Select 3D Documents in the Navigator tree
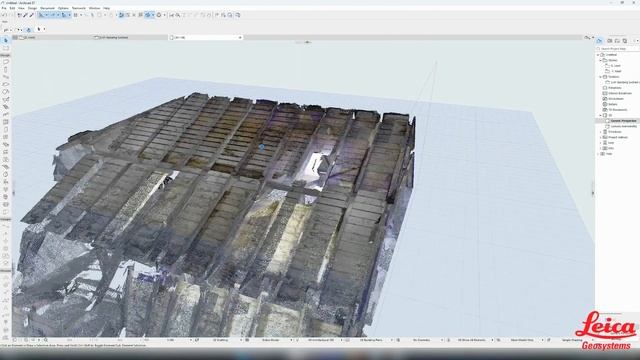The width and height of the screenshot is (640, 360). tap(618, 110)
